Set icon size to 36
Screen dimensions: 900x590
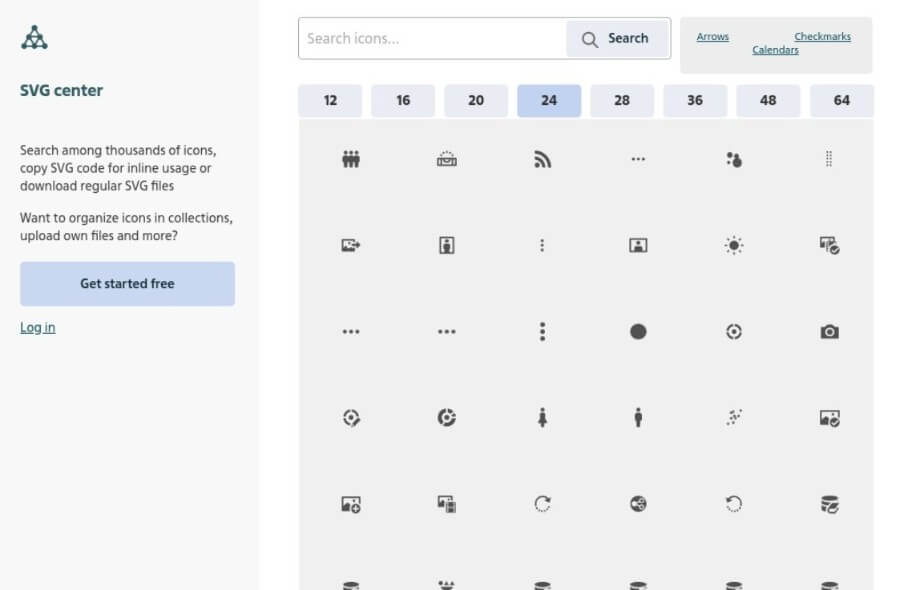695,100
